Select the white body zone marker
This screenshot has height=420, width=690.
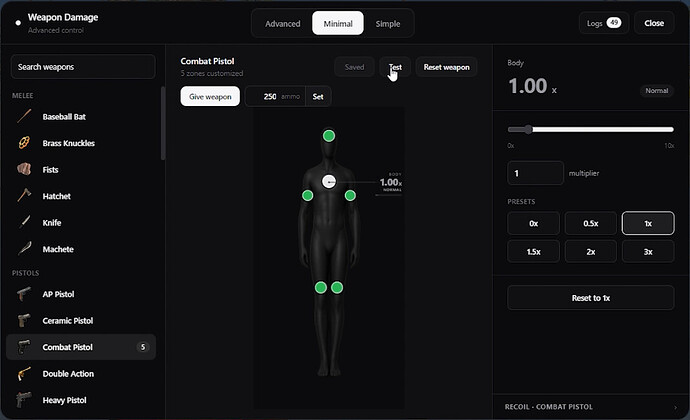[x=329, y=181]
